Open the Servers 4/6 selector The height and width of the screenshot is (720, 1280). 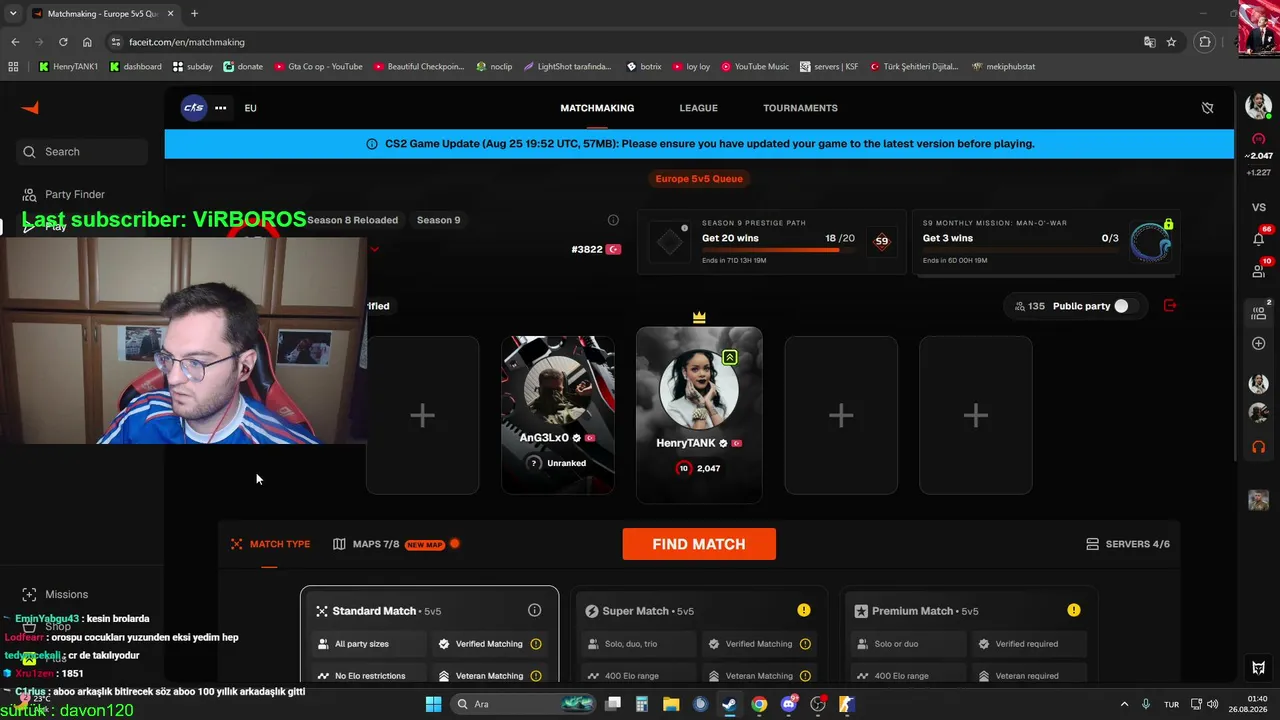click(x=1128, y=544)
